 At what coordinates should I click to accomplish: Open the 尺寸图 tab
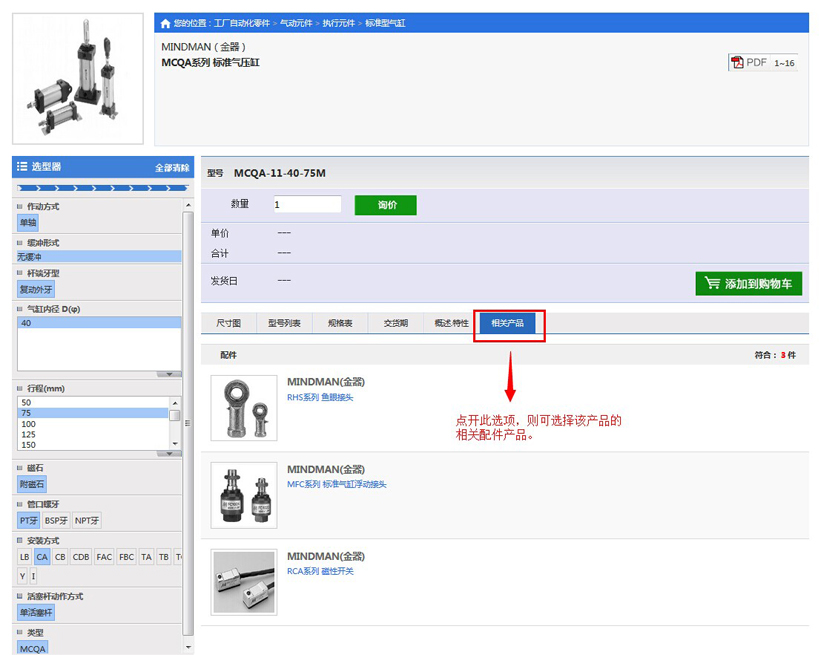point(229,323)
